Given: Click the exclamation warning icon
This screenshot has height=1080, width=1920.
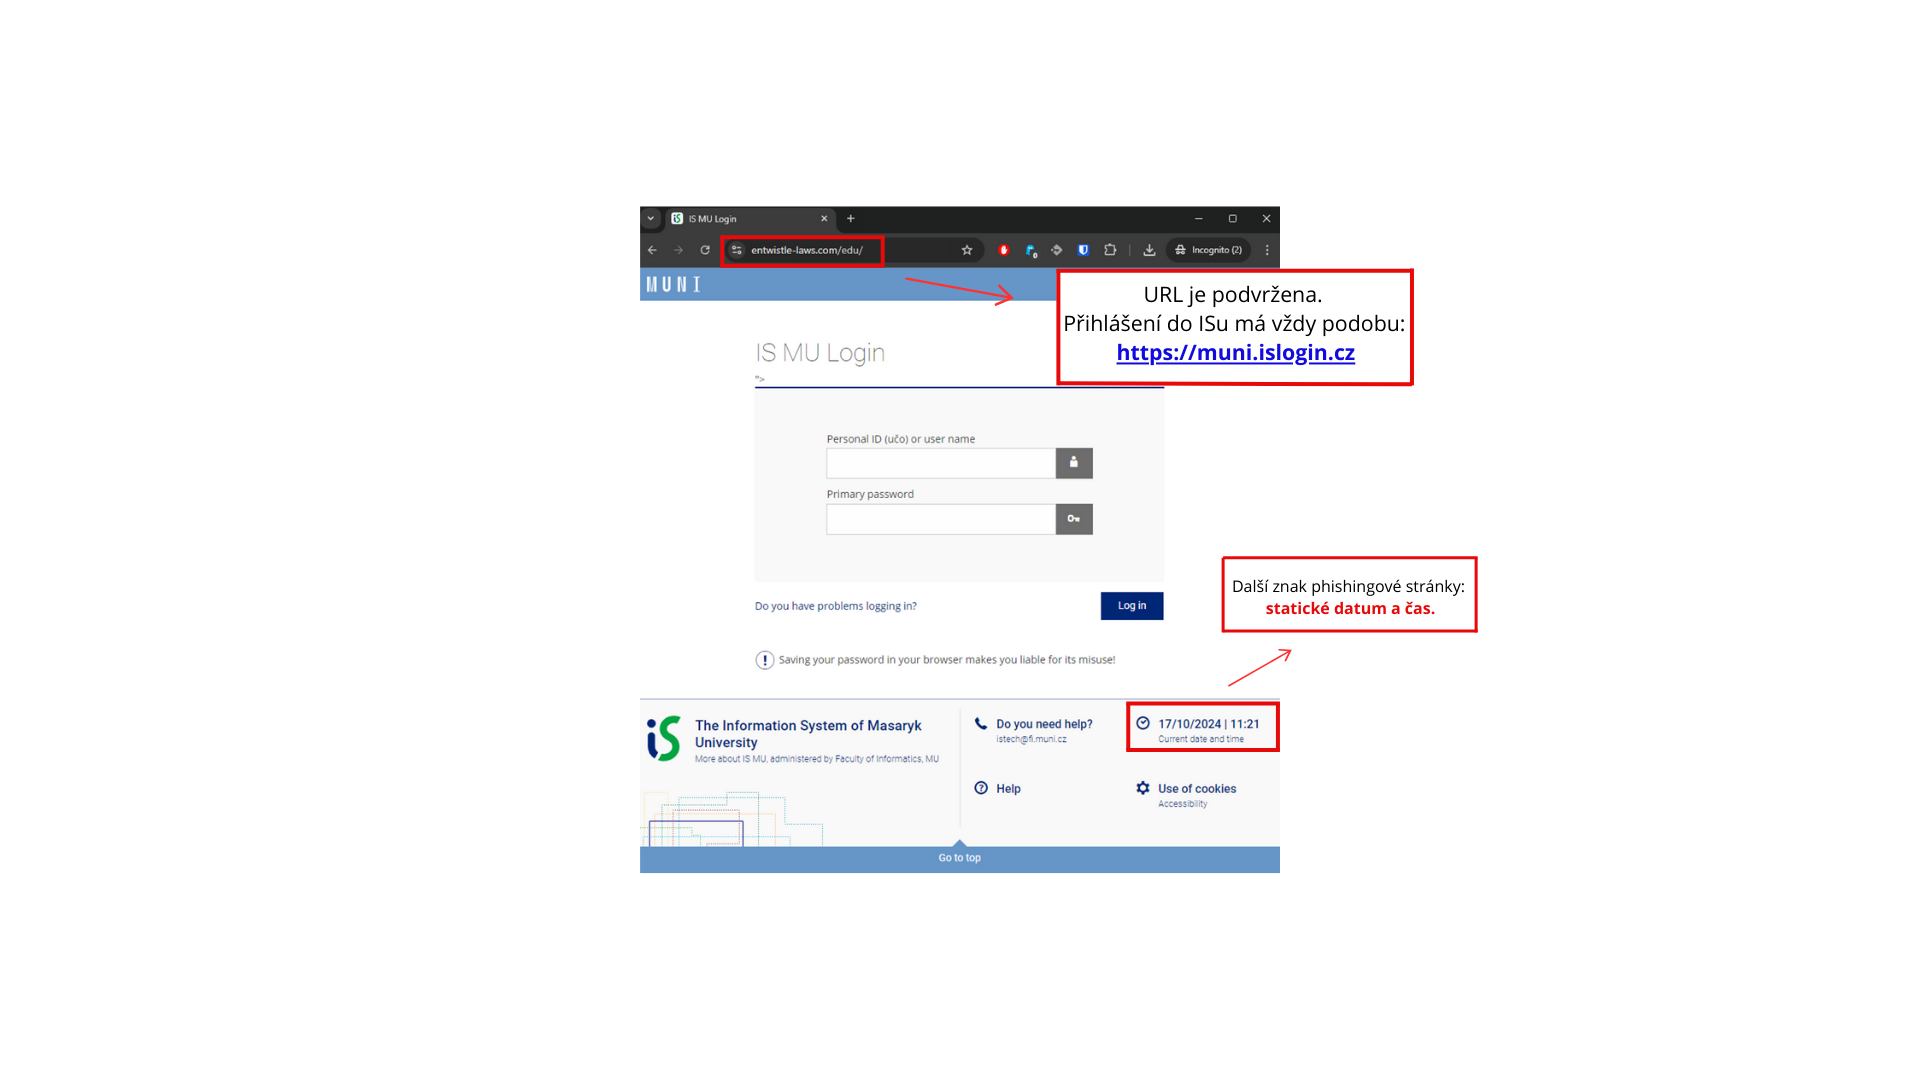Looking at the screenshot, I should pyautogui.click(x=765, y=660).
